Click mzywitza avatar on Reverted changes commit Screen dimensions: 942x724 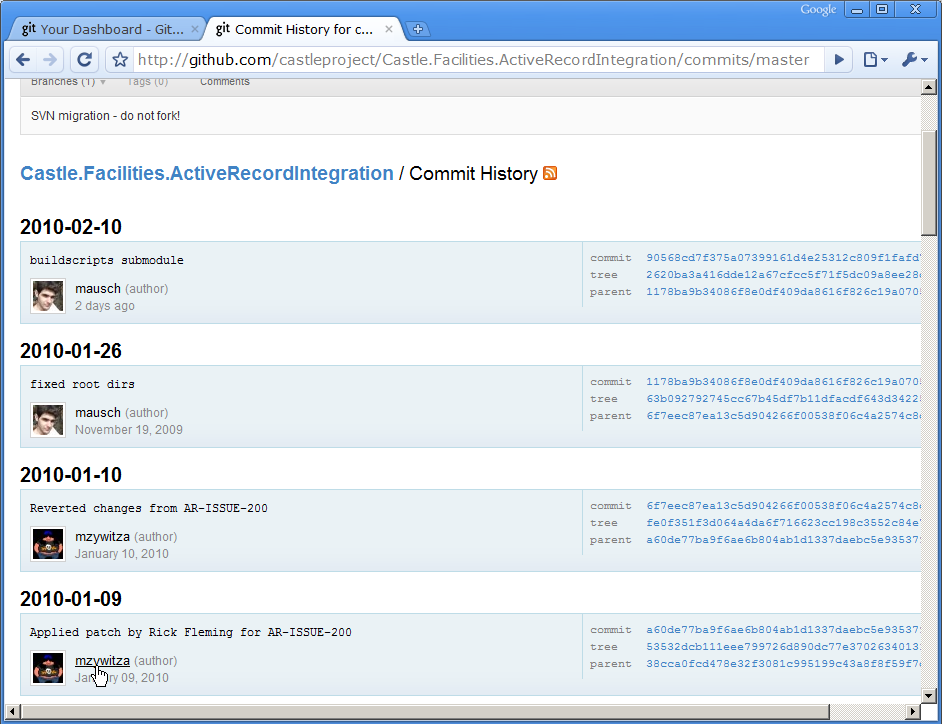tap(48, 544)
